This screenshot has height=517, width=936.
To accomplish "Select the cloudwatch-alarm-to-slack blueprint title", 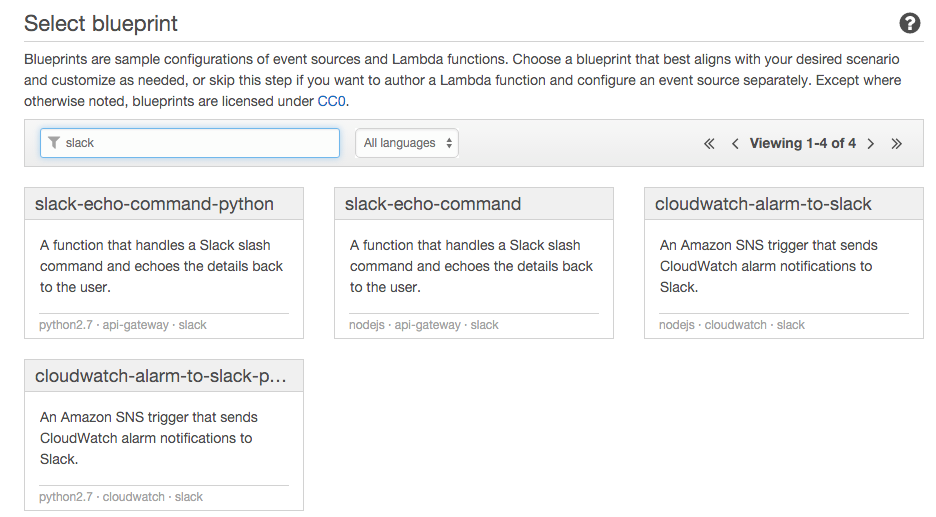I will click(x=763, y=204).
